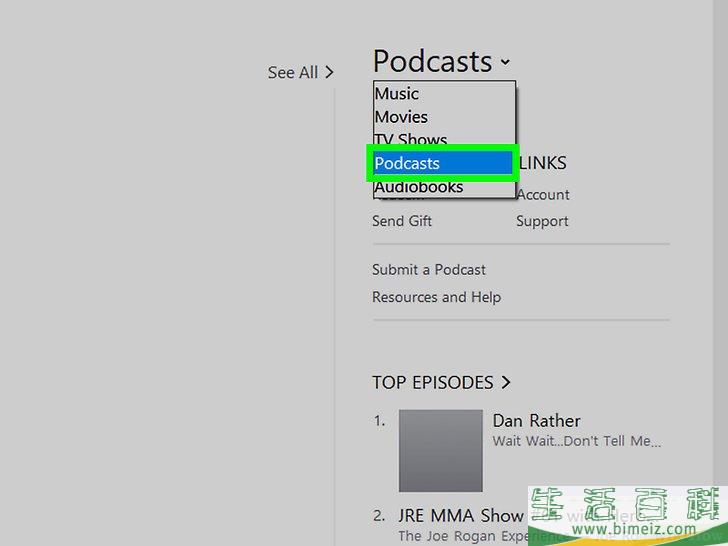Pick Podcasts in the dropdown list
The image size is (728, 546).
pos(443,163)
